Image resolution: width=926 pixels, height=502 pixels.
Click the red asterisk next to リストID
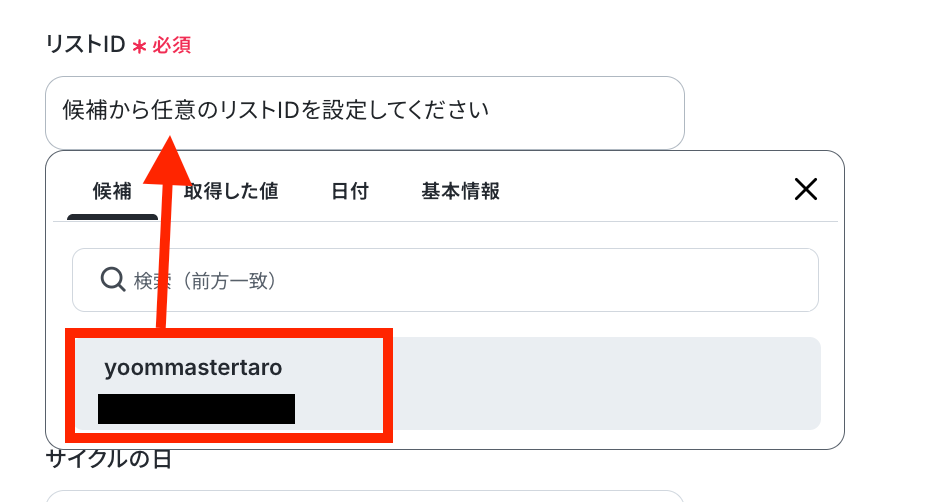coord(139,46)
